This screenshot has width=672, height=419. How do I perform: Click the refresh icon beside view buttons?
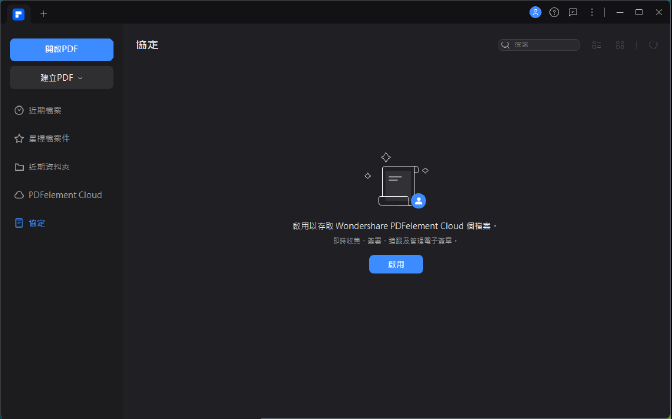[x=653, y=45]
